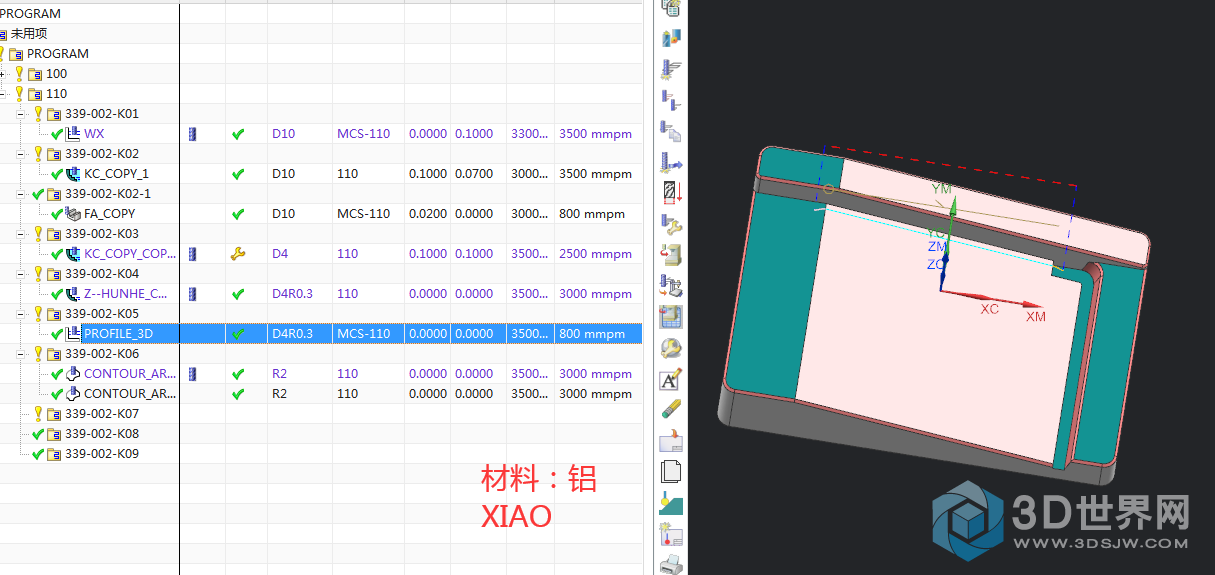1215x575 pixels.
Task: Select the highlighted PROFILE_3D operation
Action: (118, 334)
